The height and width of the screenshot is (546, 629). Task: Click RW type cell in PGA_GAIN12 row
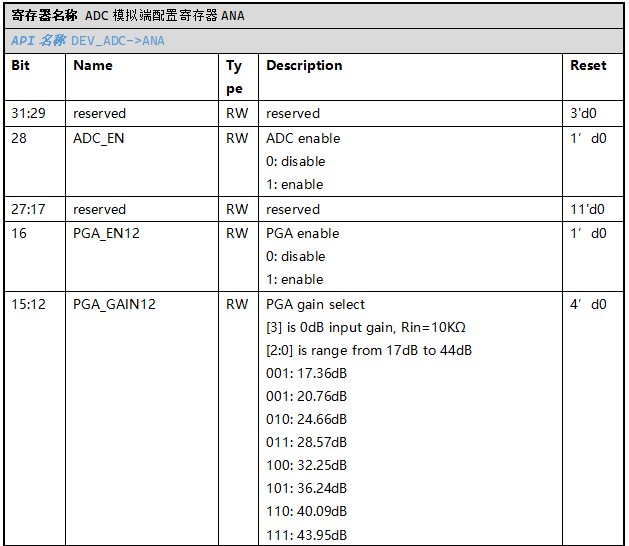coord(237,304)
